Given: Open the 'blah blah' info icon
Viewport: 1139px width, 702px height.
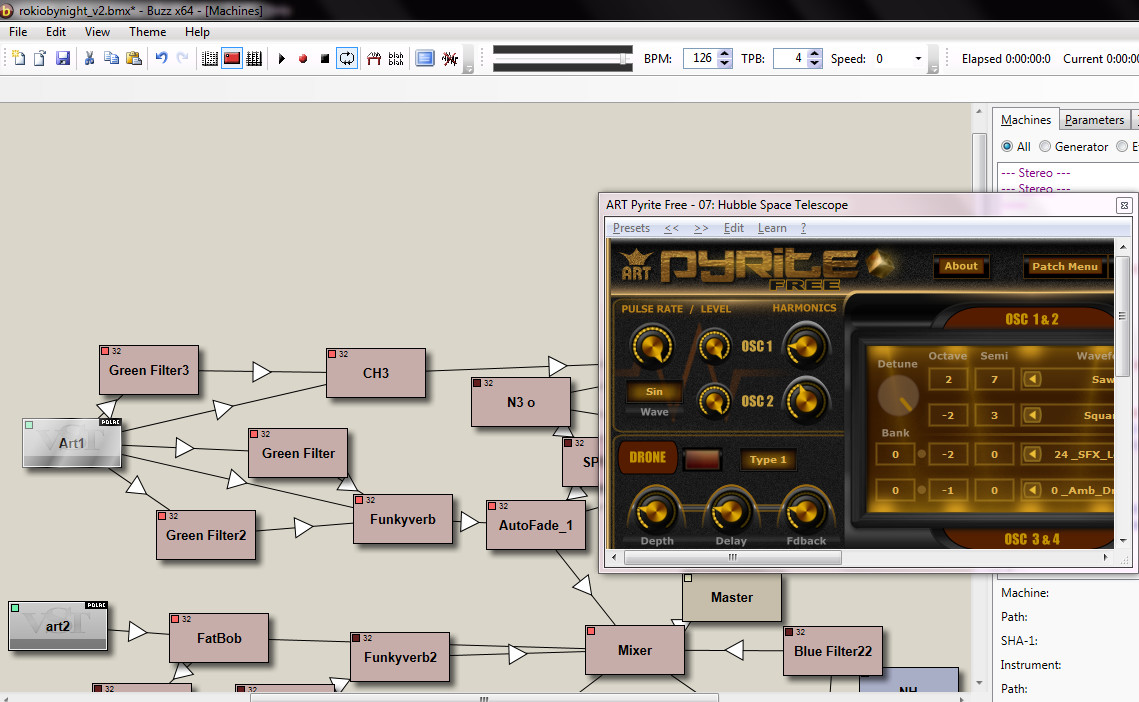Looking at the screenshot, I should tap(396, 59).
